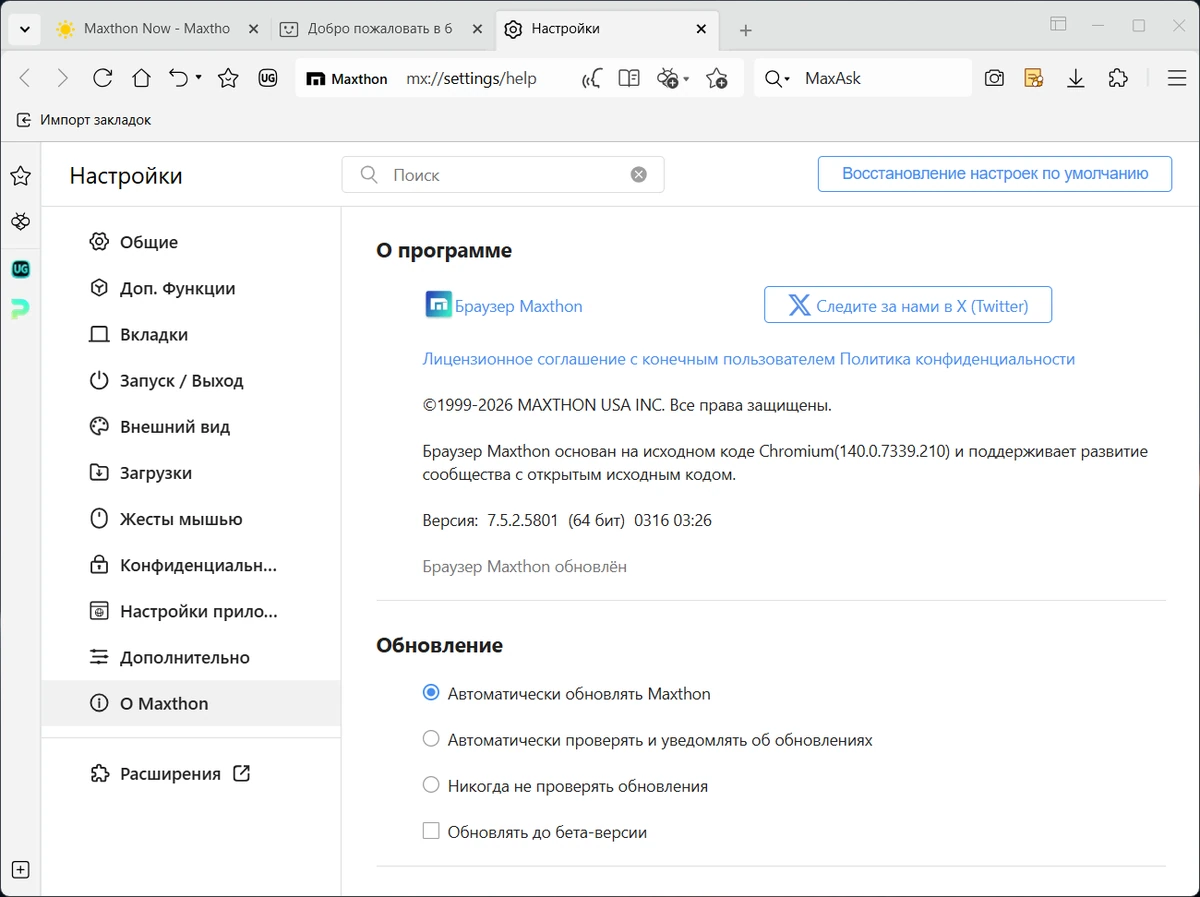Enable Обновлять до бета-версии checkbox

pyautogui.click(x=431, y=831)
